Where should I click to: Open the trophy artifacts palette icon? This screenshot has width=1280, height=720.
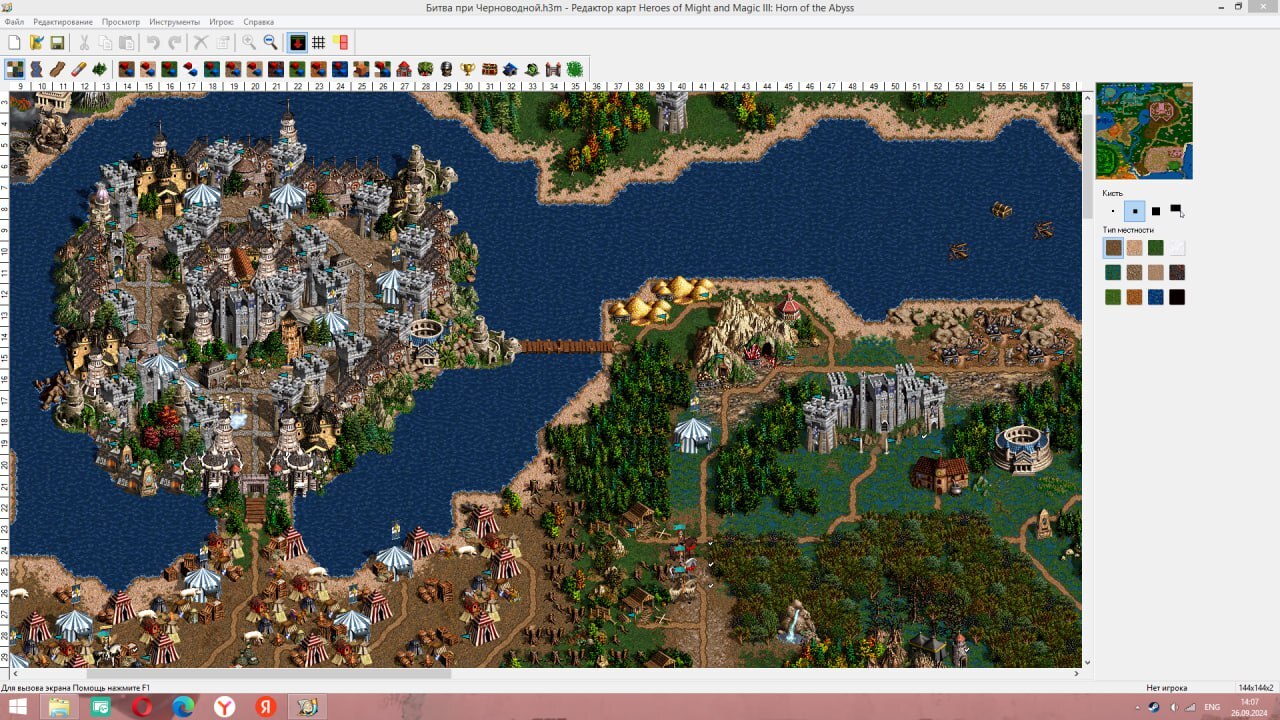click(467, 69)
